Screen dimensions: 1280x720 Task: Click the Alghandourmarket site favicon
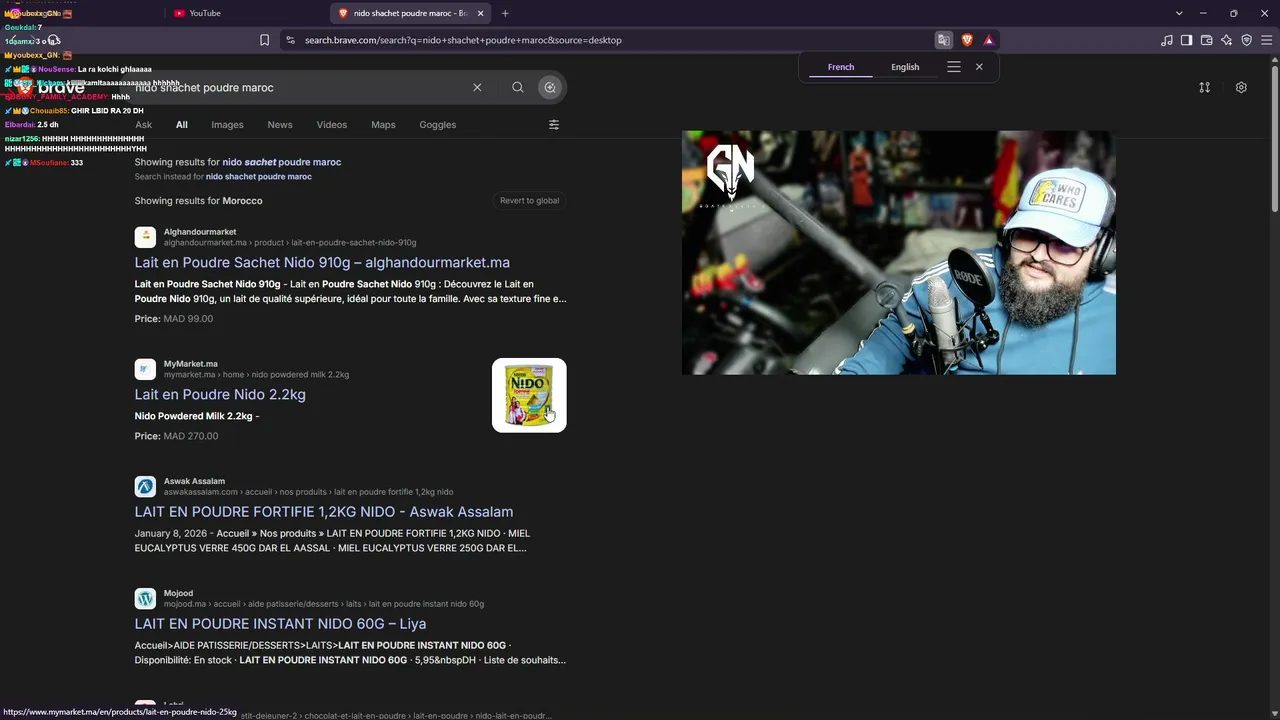[x=146, y=237]
